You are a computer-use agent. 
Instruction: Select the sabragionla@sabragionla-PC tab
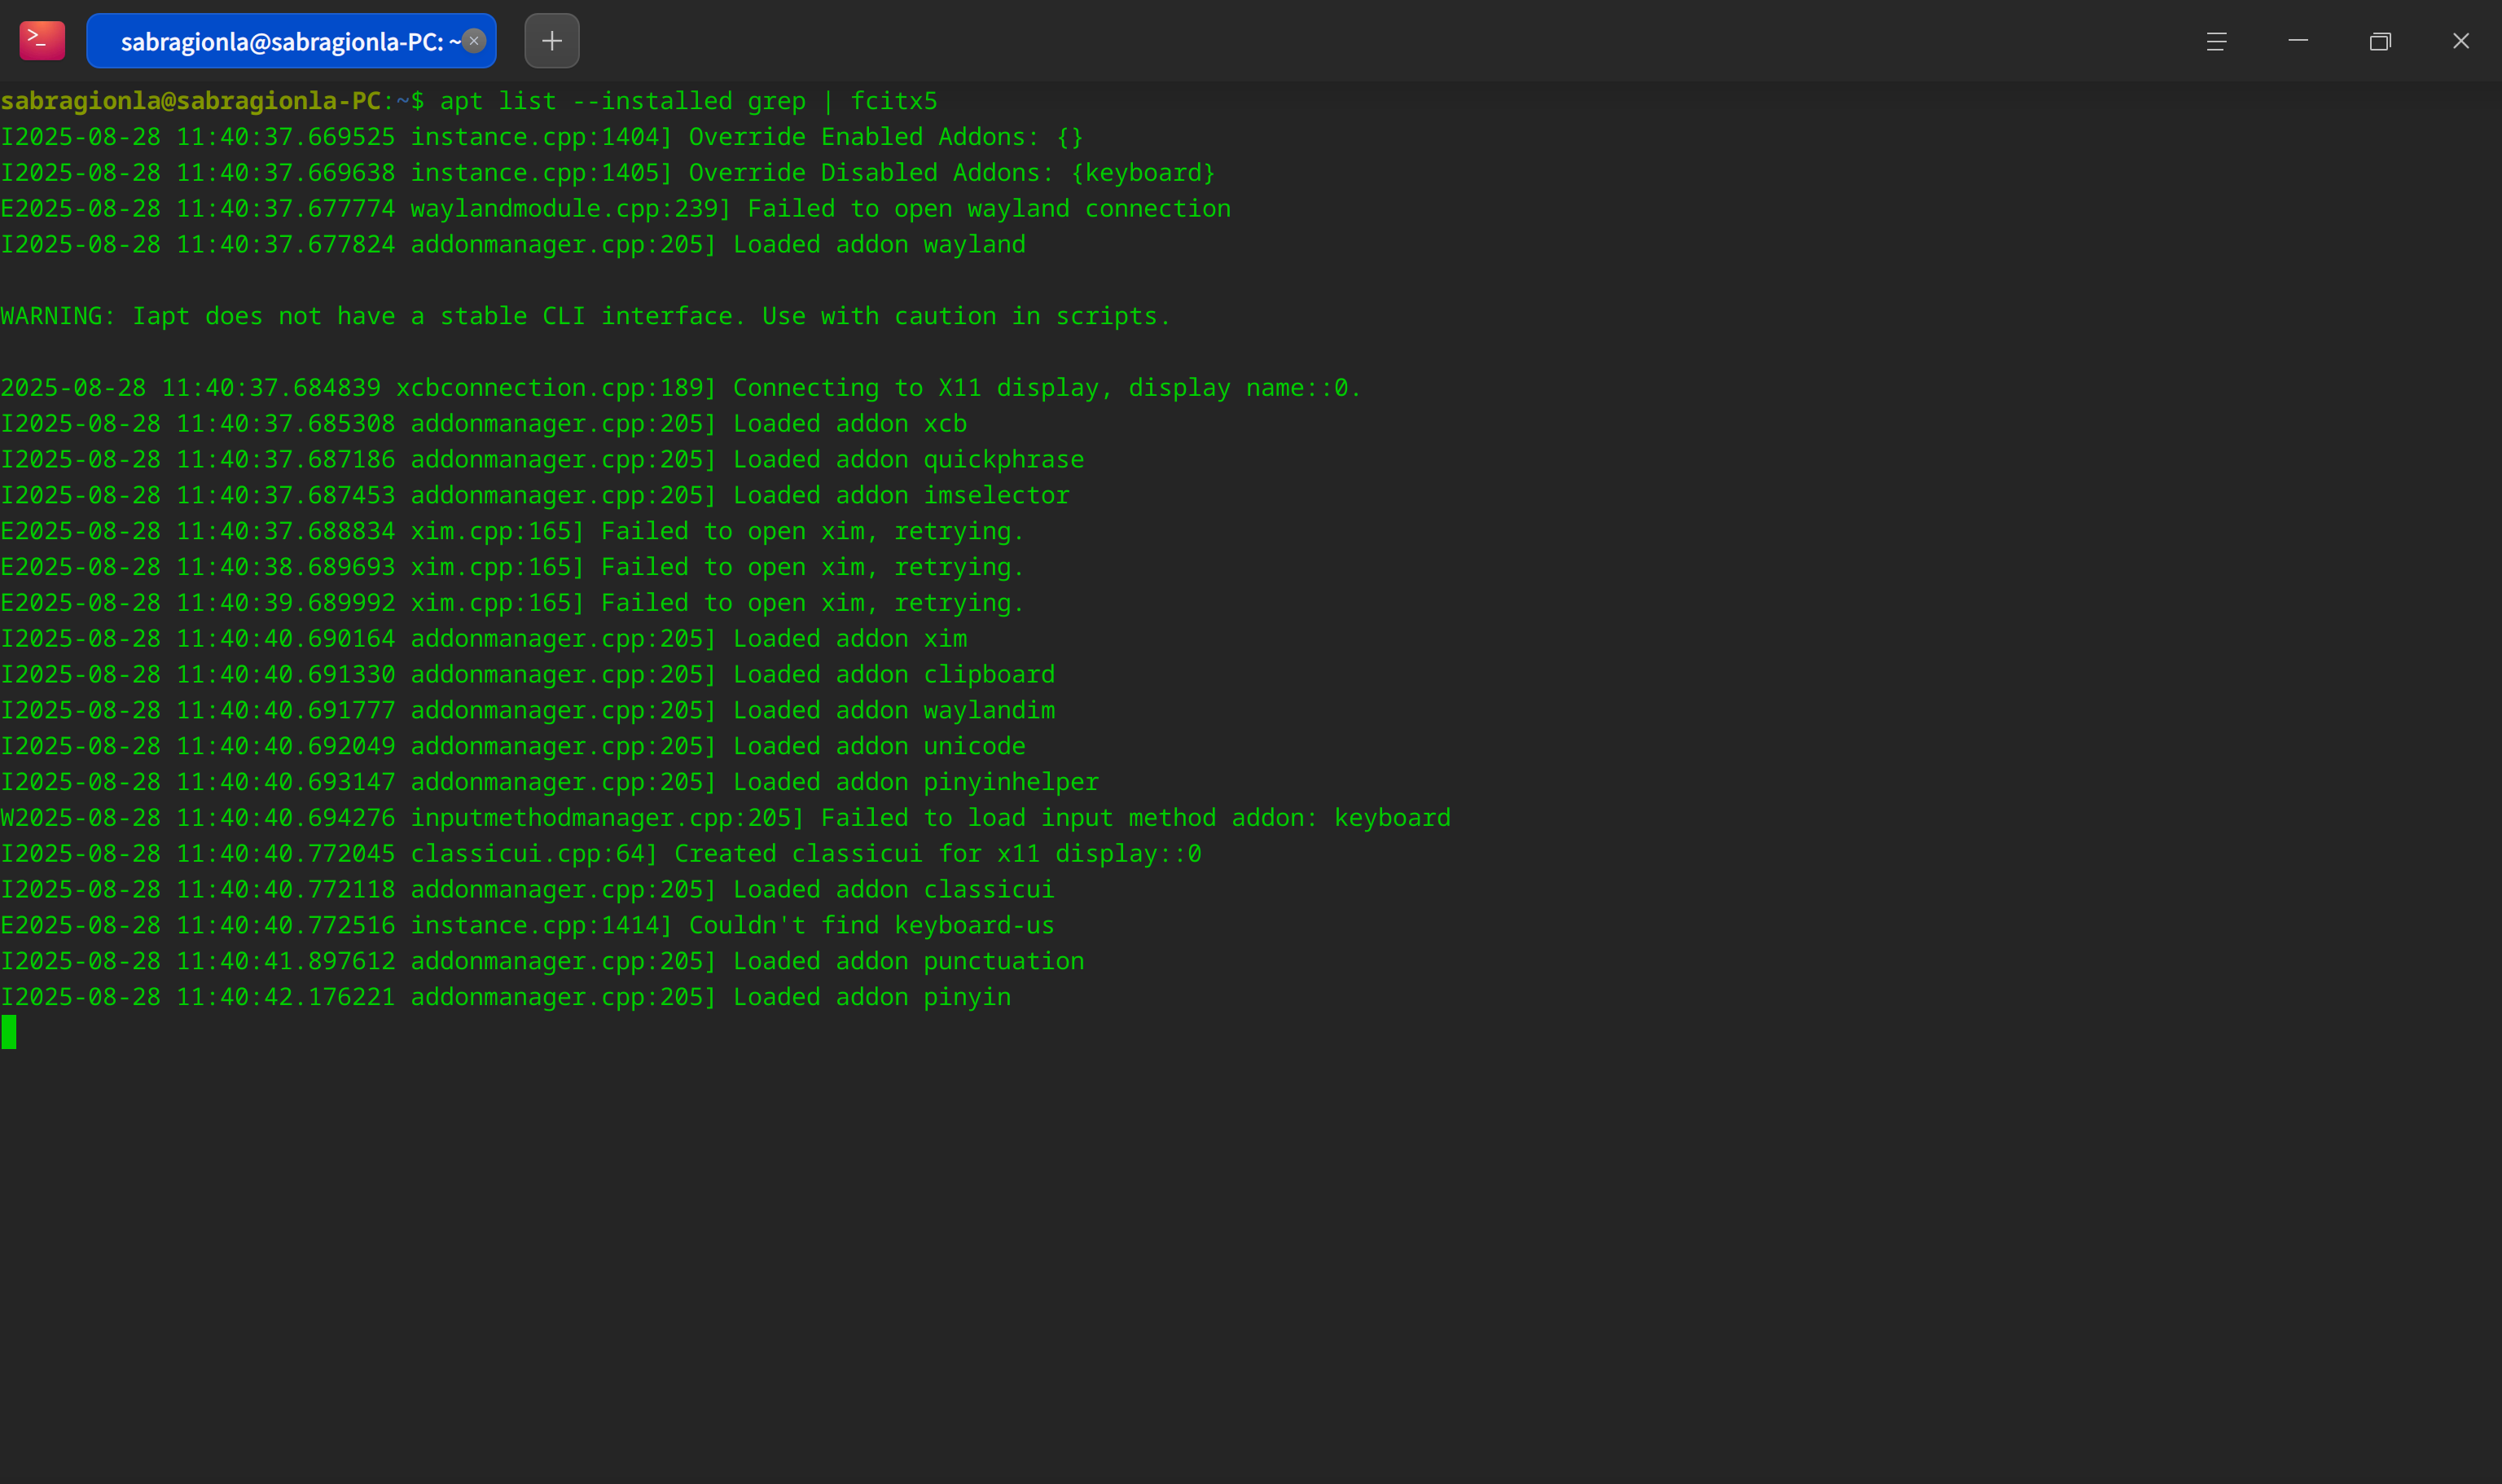click(291, 41)
